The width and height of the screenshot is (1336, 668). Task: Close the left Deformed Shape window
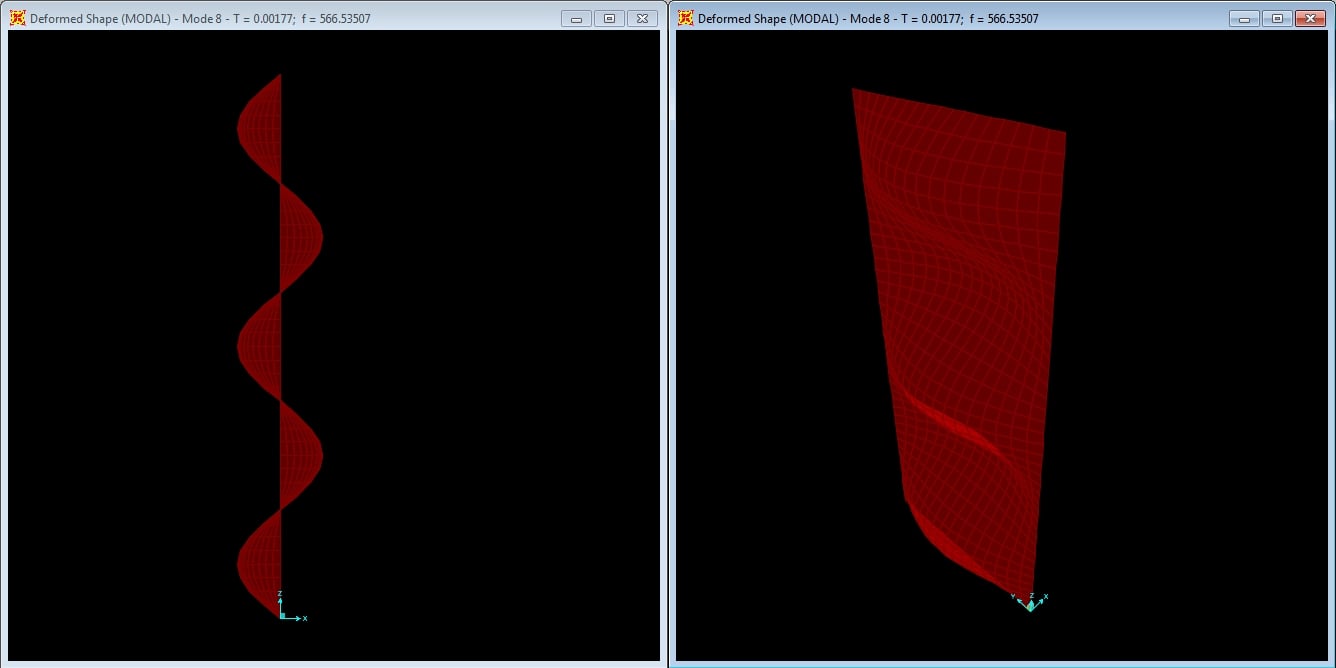click(643, 19)
